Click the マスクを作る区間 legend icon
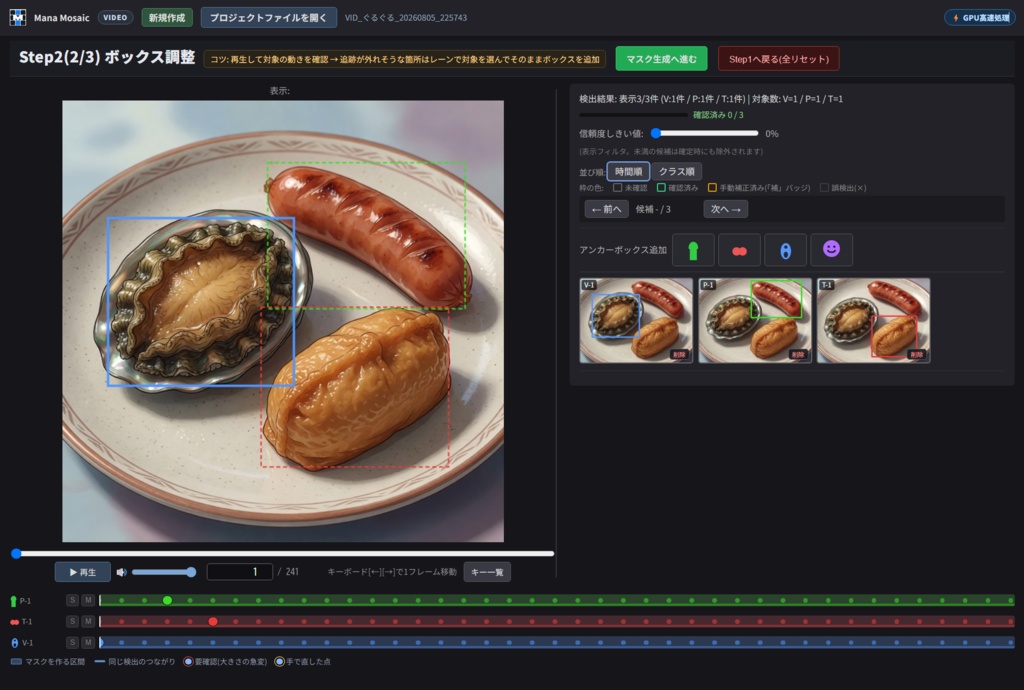 (x=16, y=661)
